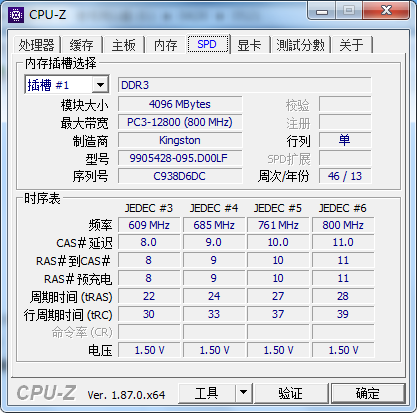Click the CAS# 延迟 row label
The image size is (419, 415).
(x=84, y=243)
